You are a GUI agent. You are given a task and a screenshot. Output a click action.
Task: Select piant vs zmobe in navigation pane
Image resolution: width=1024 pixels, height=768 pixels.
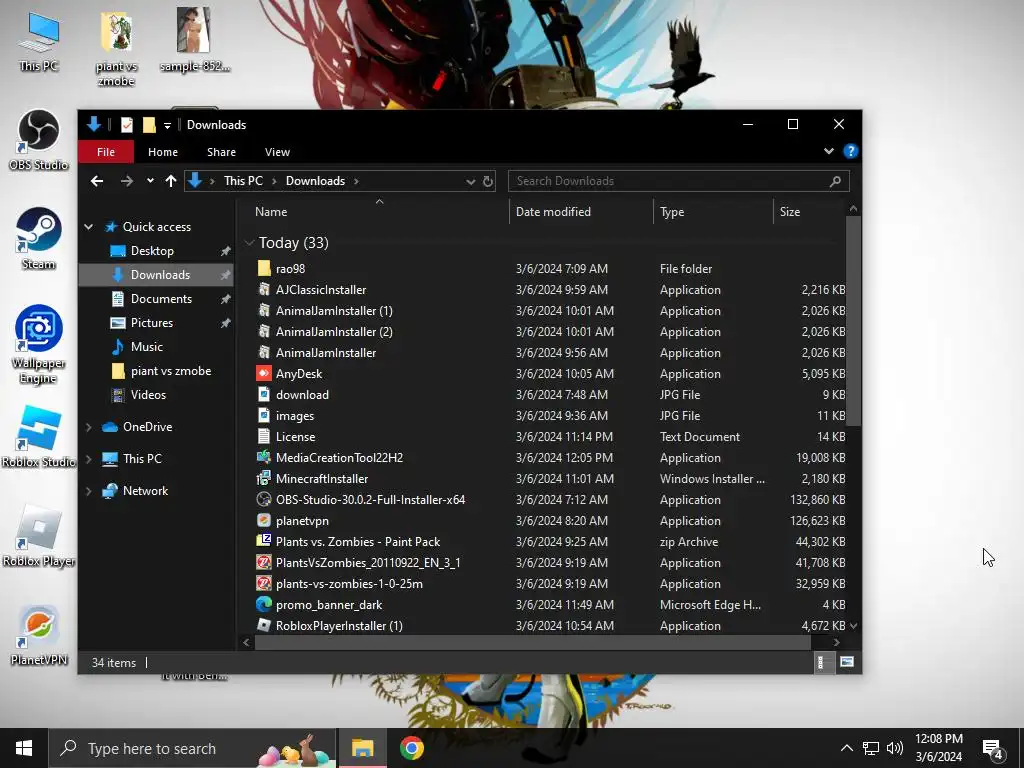click(x=171, y=371)
